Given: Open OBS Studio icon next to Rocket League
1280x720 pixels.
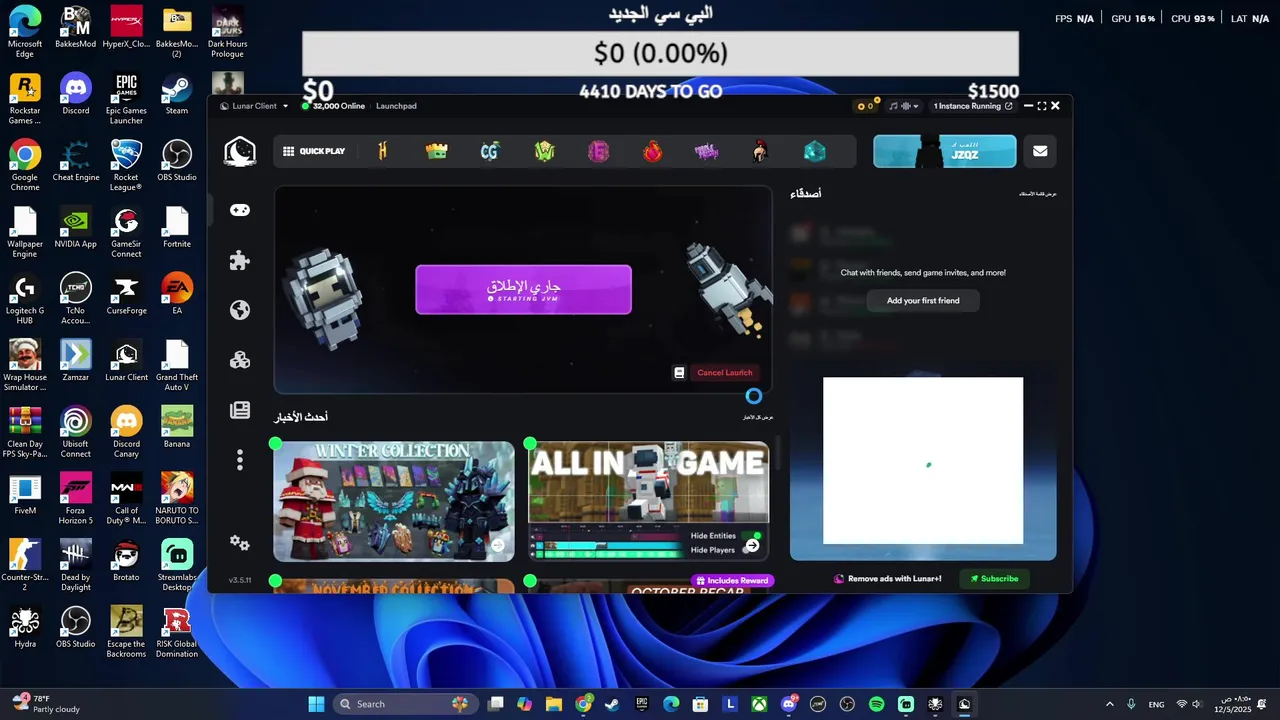Looking at the screenshot, I should click(177, 161).
